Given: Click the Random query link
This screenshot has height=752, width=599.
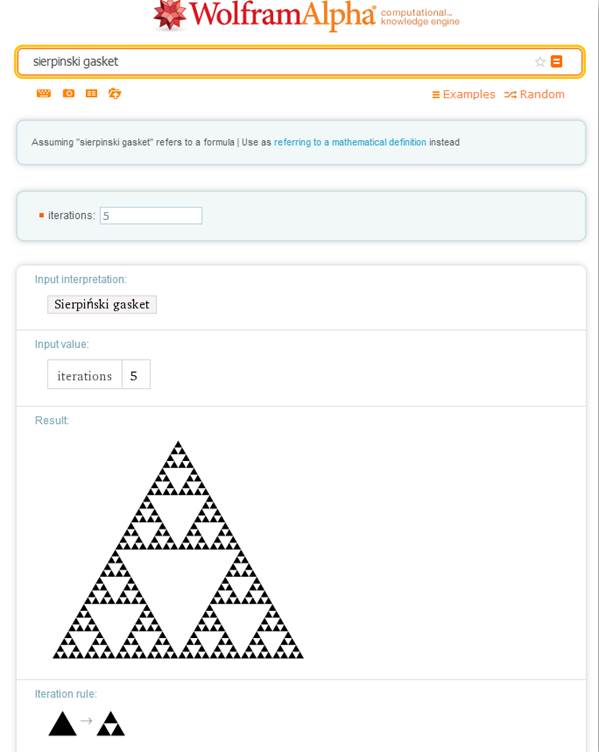Looking at the screenshot, I should pyautogui.click(x=534, y=94).
